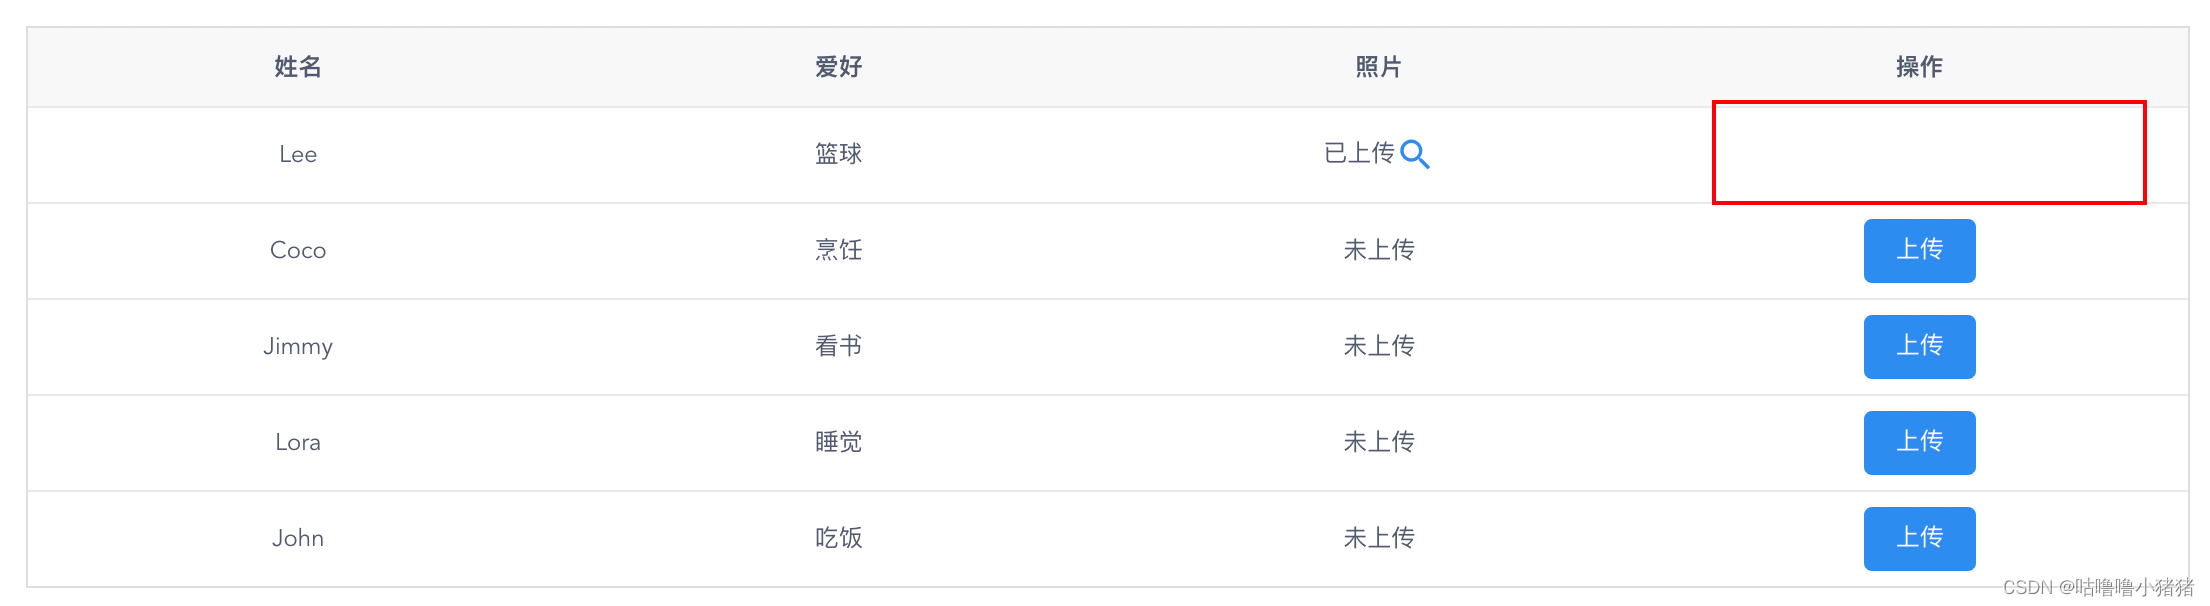
Task: Click the 未上传 status in Coco's row
Action: [1378, 251]
